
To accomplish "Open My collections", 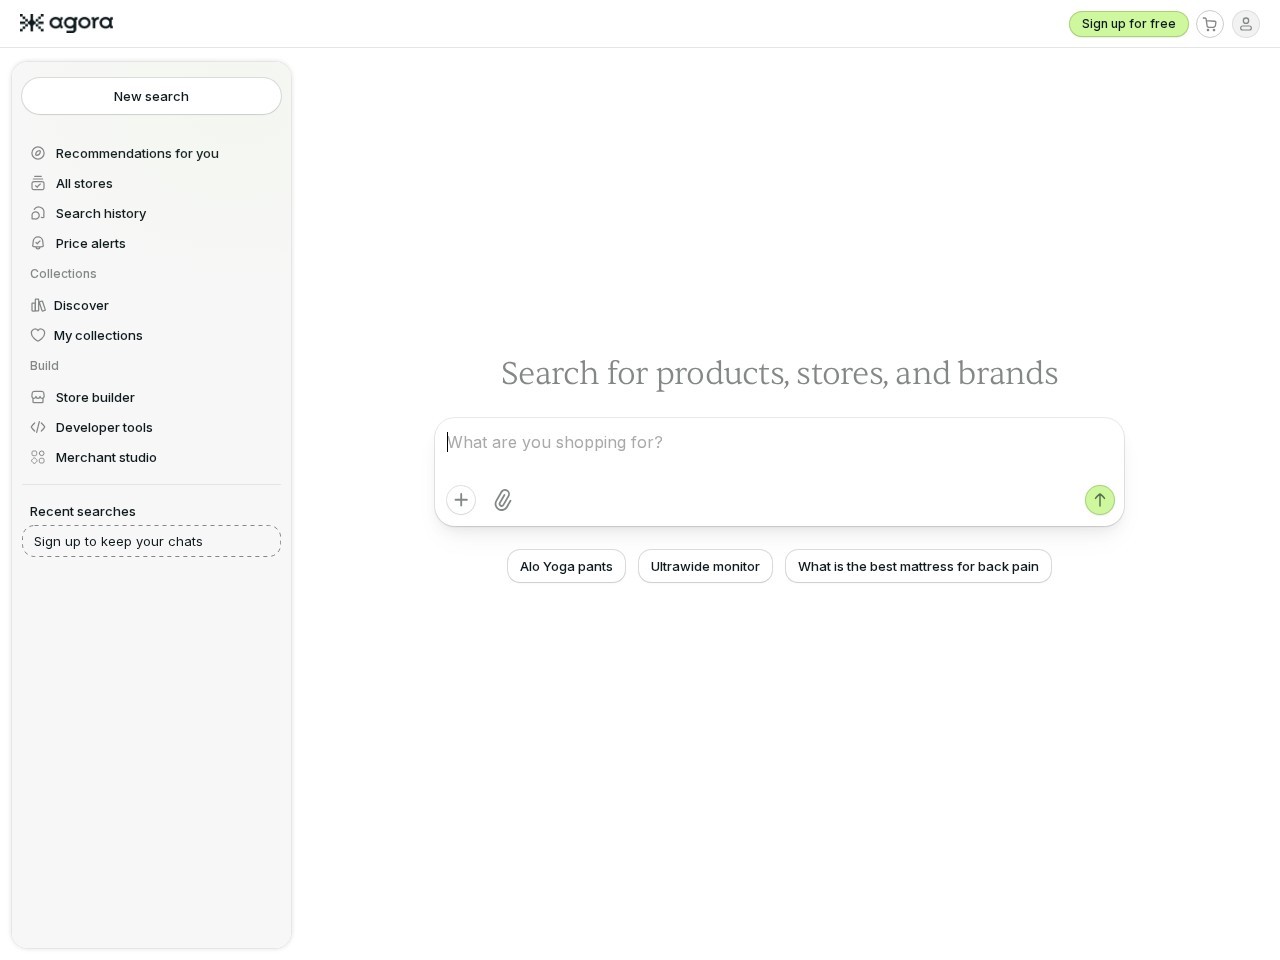I will [151, 335].
